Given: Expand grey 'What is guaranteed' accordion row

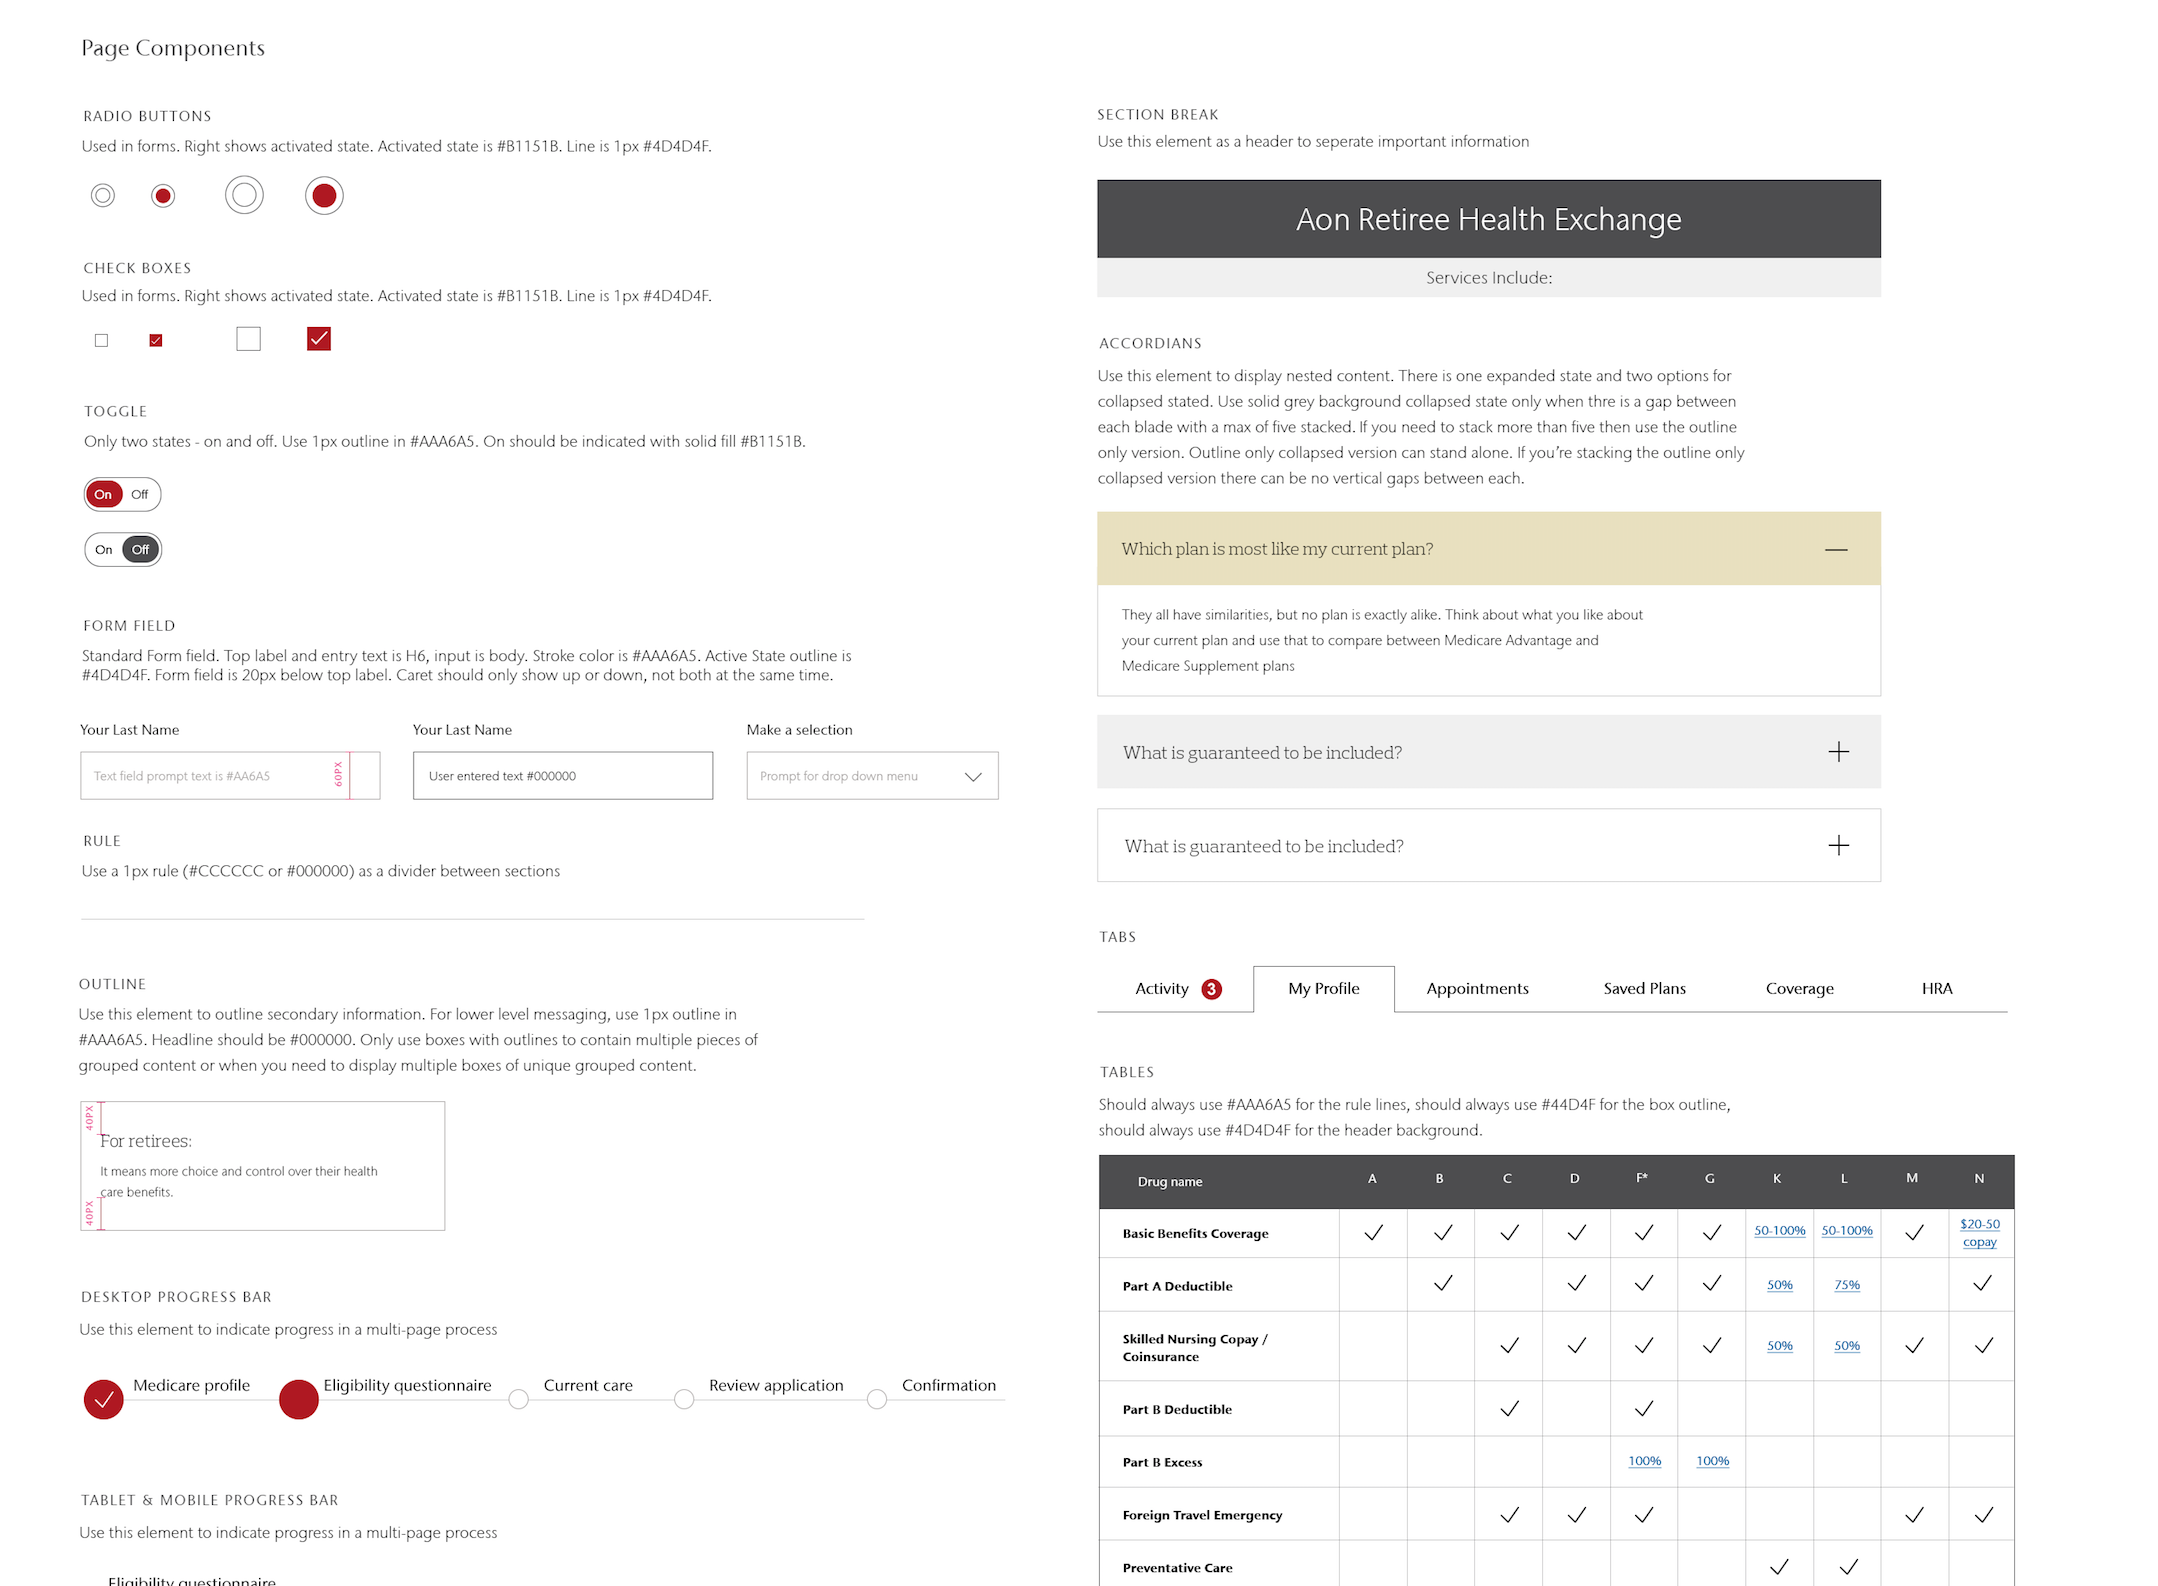Looking at the screenshot, I should click(1262, 752).
